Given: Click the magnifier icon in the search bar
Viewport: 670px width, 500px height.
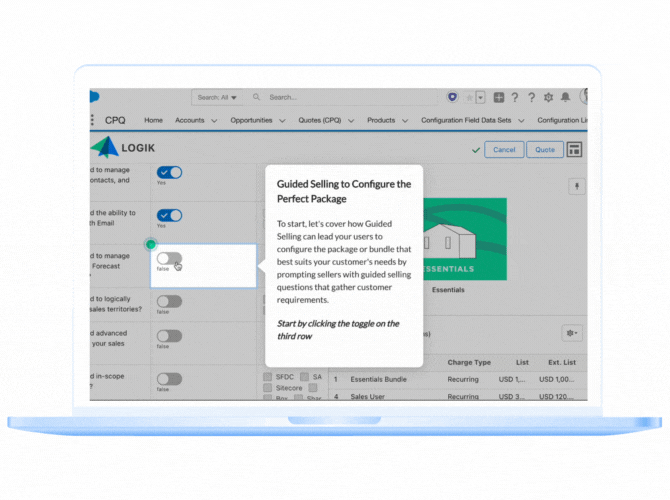Looking at the screenshot, I should 256,97.
